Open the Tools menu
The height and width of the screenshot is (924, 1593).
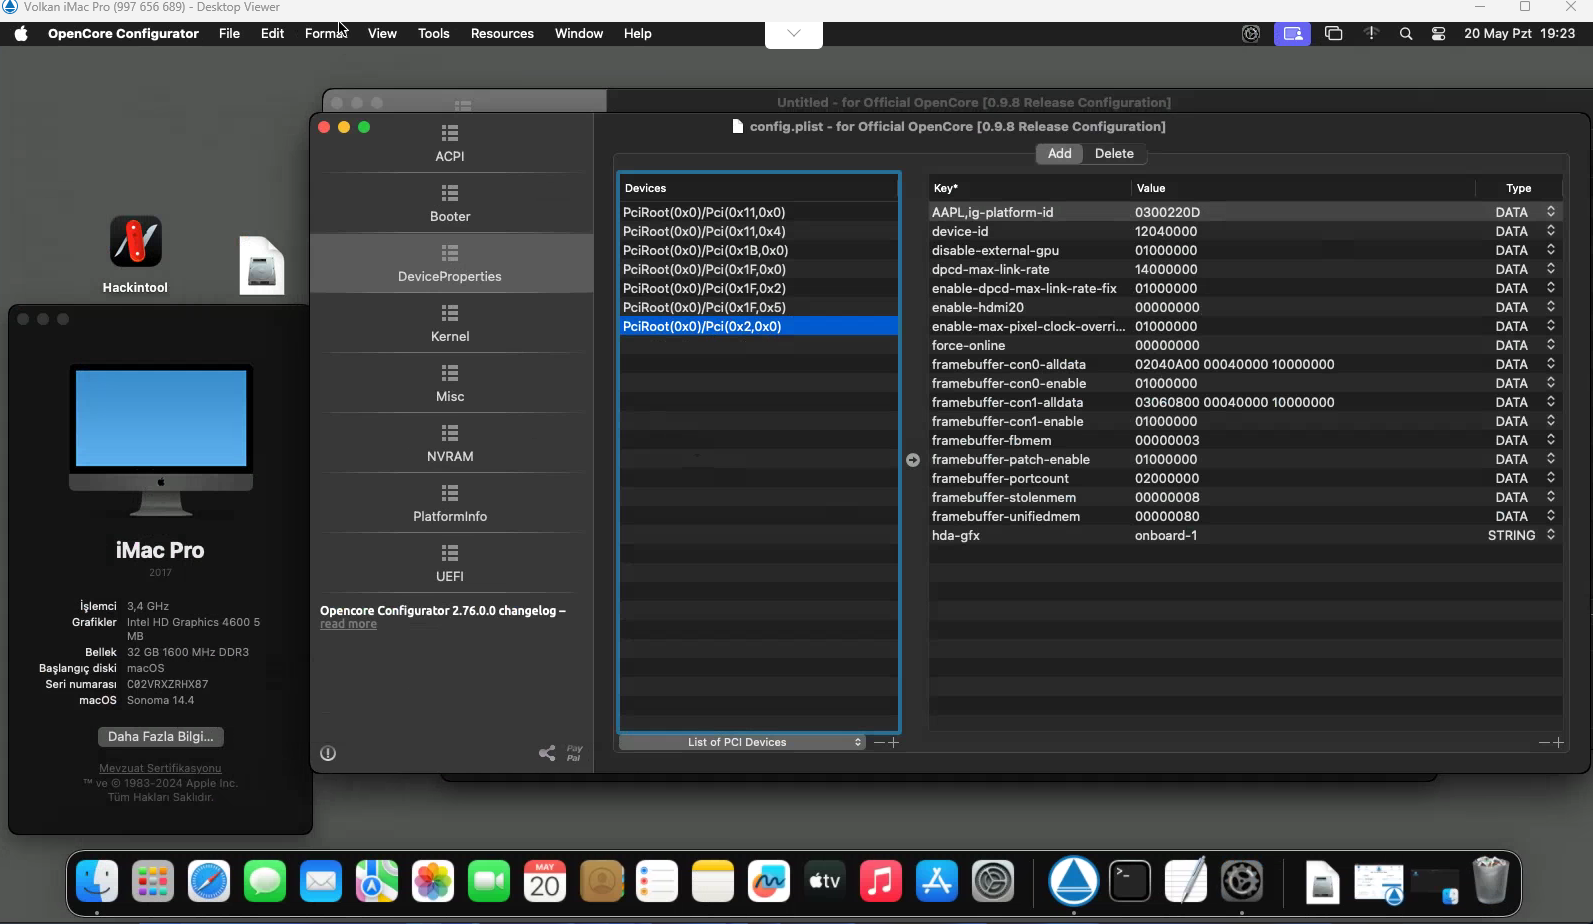click(x=433, y=33)
